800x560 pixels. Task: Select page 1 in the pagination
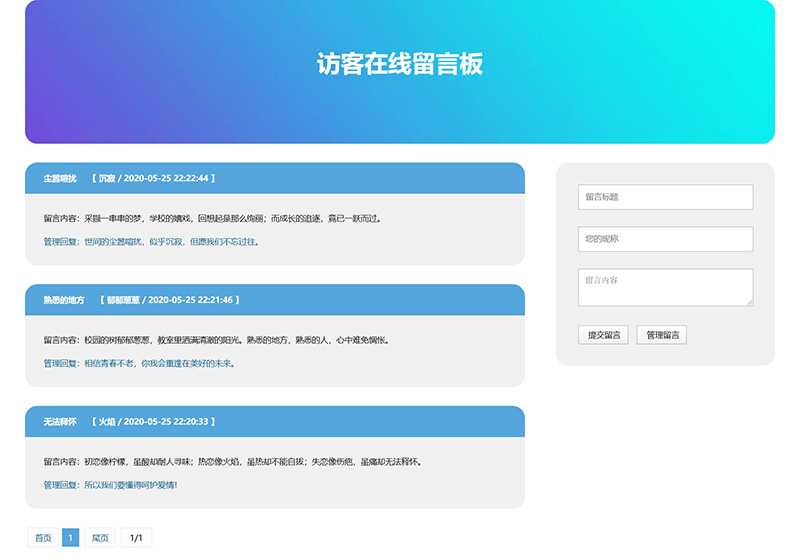point(70,538)
